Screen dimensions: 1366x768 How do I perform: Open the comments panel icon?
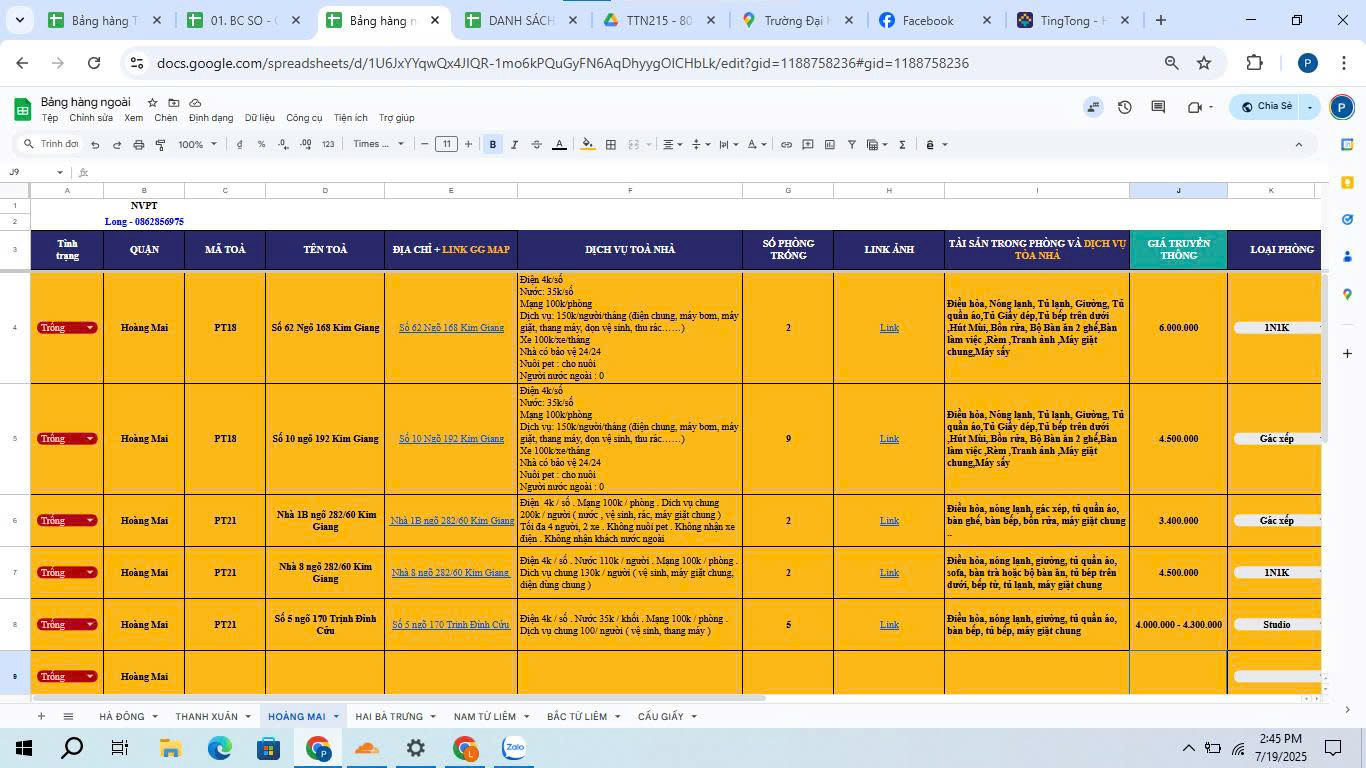1158,107
